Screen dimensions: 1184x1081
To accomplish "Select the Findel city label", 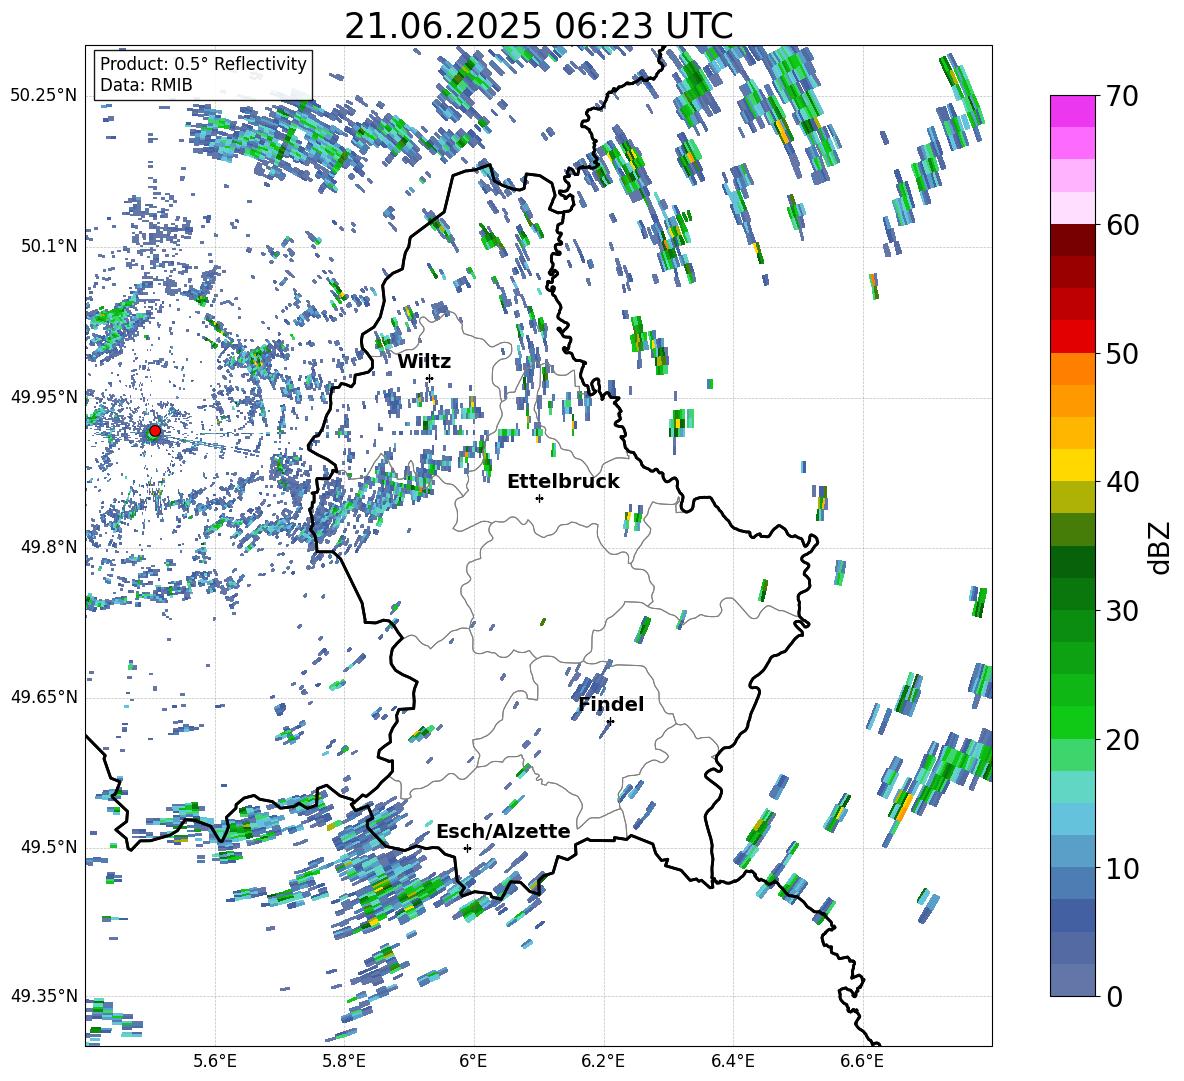I will tap(611, 704).
